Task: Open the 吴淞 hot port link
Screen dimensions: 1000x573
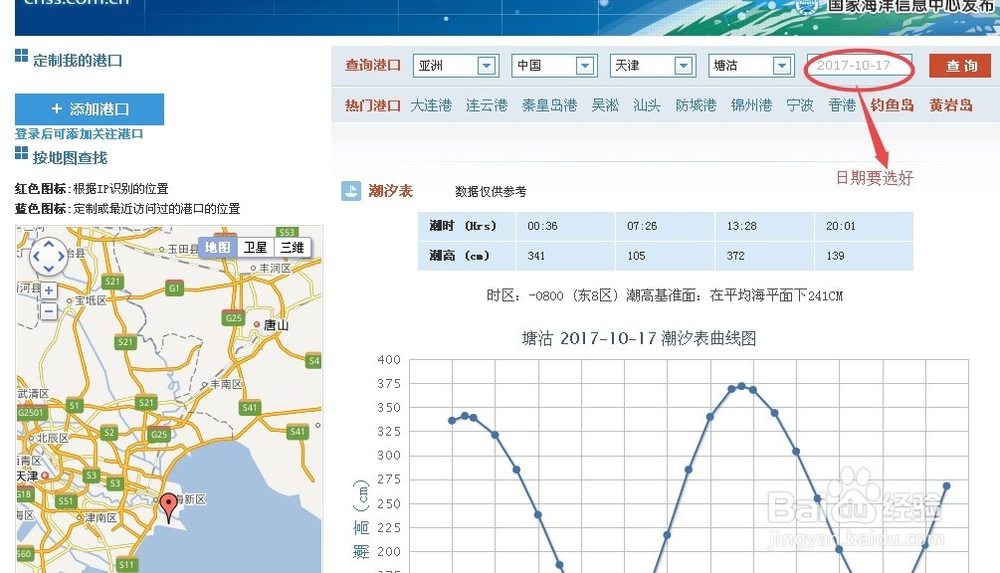Action: click(x=605, y=105)
